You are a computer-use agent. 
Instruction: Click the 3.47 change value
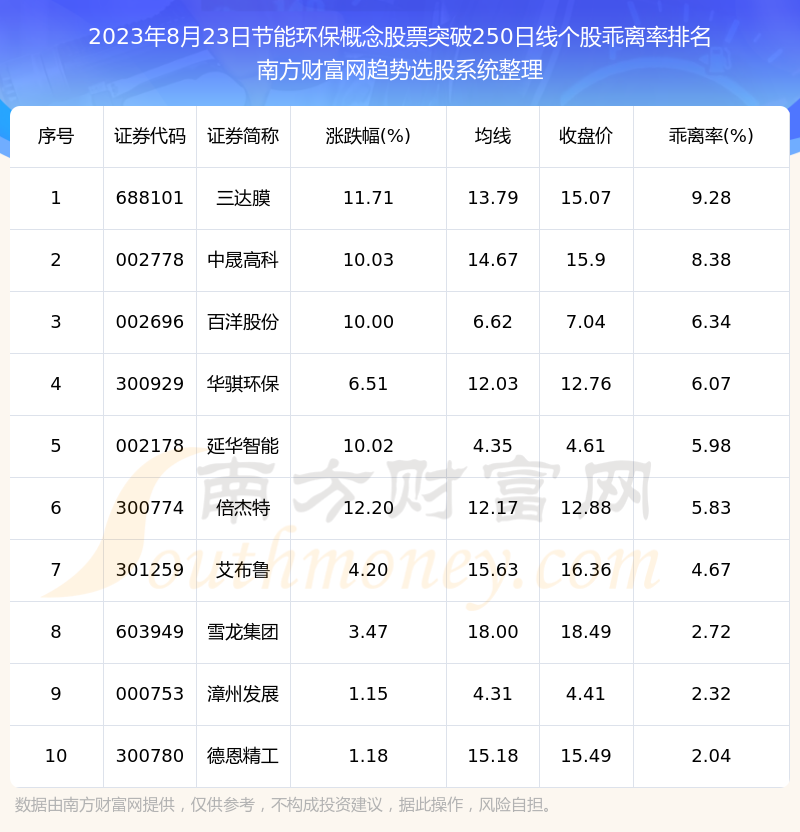[x=368, y=632]
